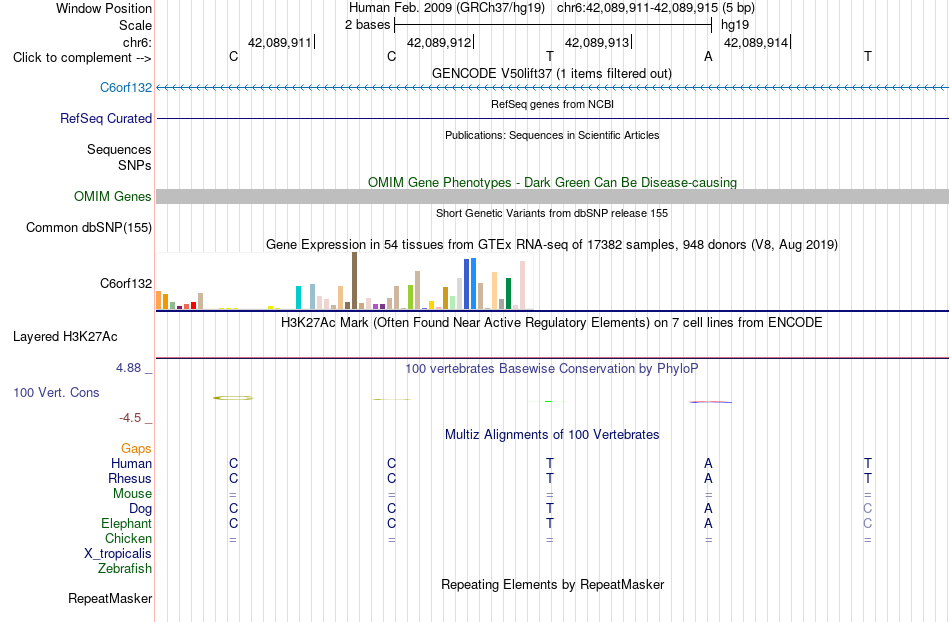Select the Chicken alignment species label
The image size is (950, 622).
tap(128, 538)
